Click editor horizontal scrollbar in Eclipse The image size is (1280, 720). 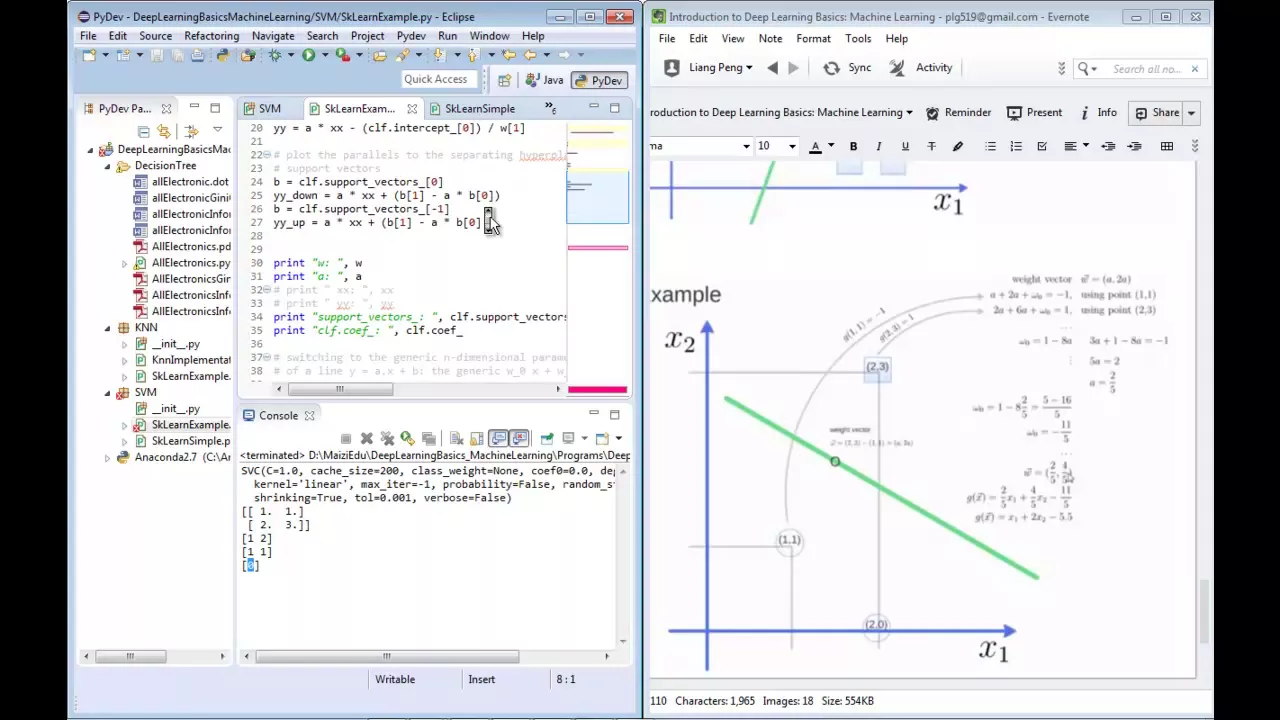[x=338, y=389]
